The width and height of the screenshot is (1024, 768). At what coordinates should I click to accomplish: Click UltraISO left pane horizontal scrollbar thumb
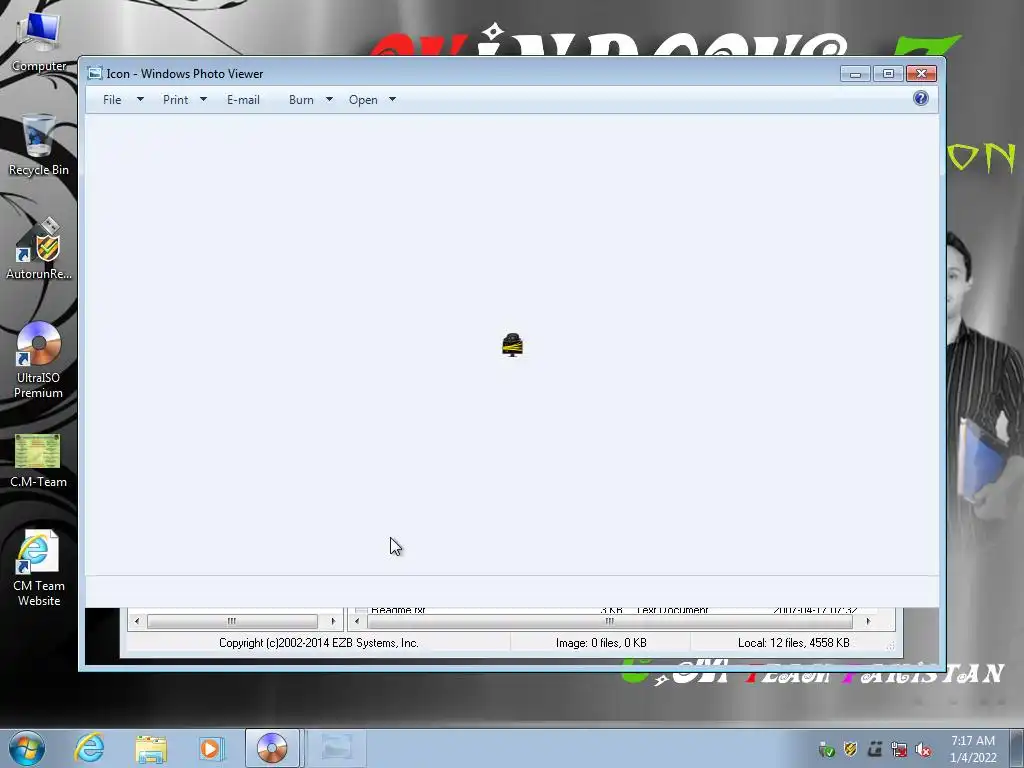click(x=232, y=621)
